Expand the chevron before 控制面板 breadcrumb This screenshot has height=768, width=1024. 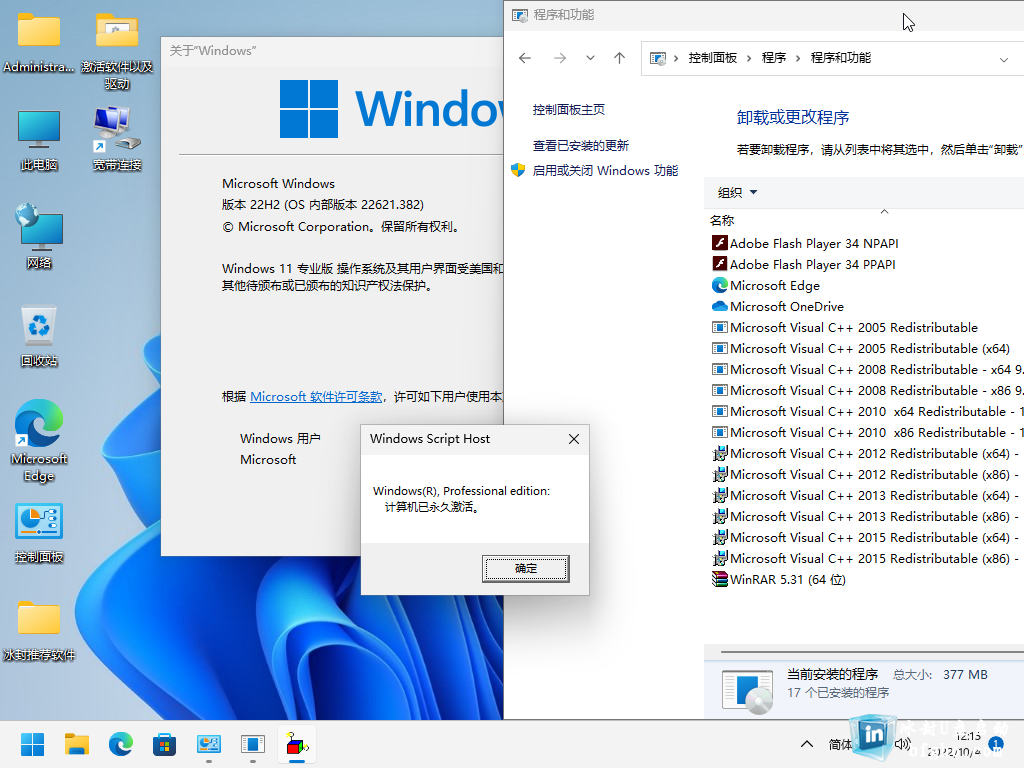tap(675, 58)
